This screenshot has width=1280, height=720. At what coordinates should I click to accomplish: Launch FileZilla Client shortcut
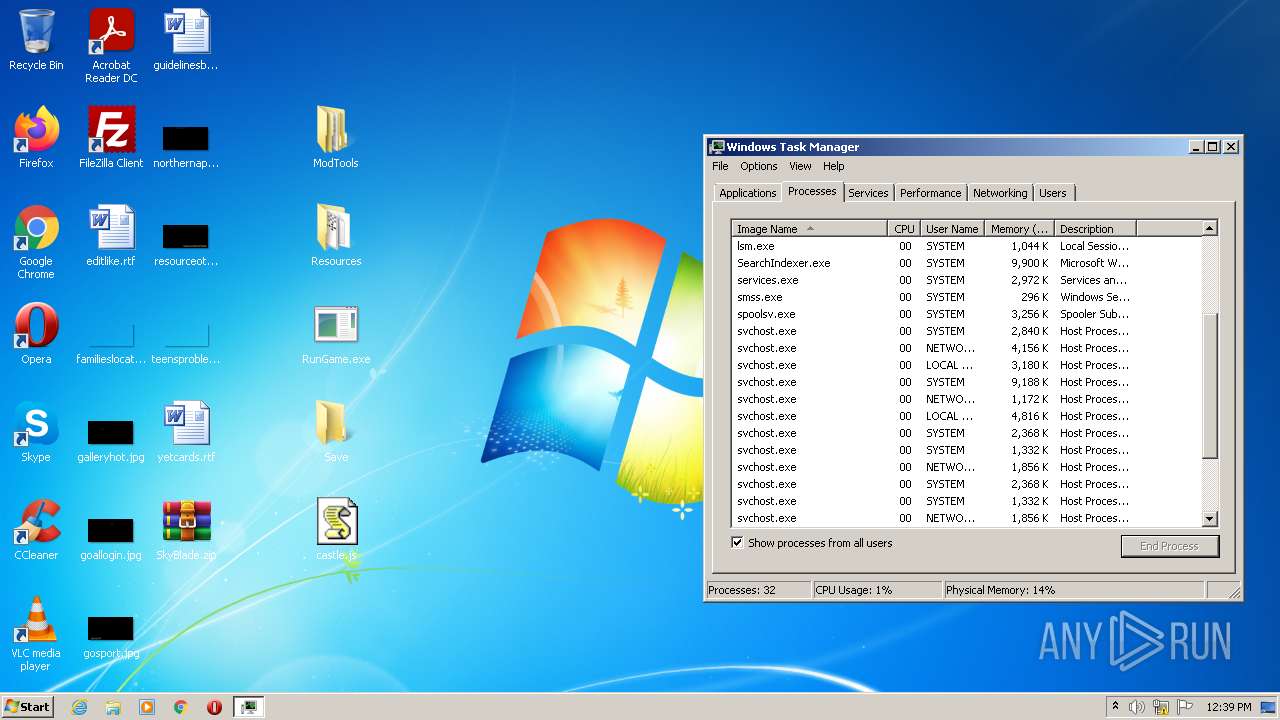[x=111, y=138]
